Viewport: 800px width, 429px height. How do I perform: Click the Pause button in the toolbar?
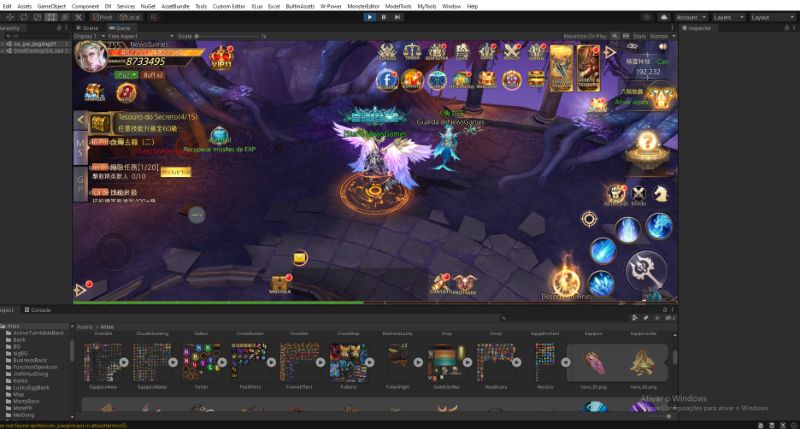(384, 17)
